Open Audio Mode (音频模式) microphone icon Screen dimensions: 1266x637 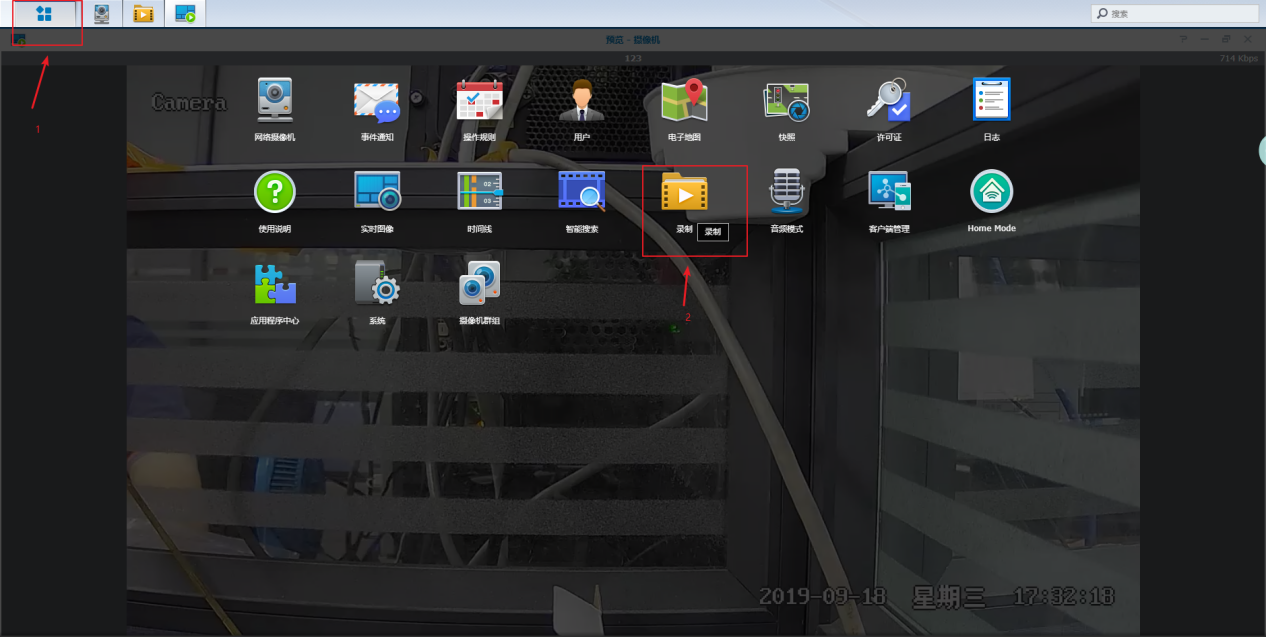786,192
